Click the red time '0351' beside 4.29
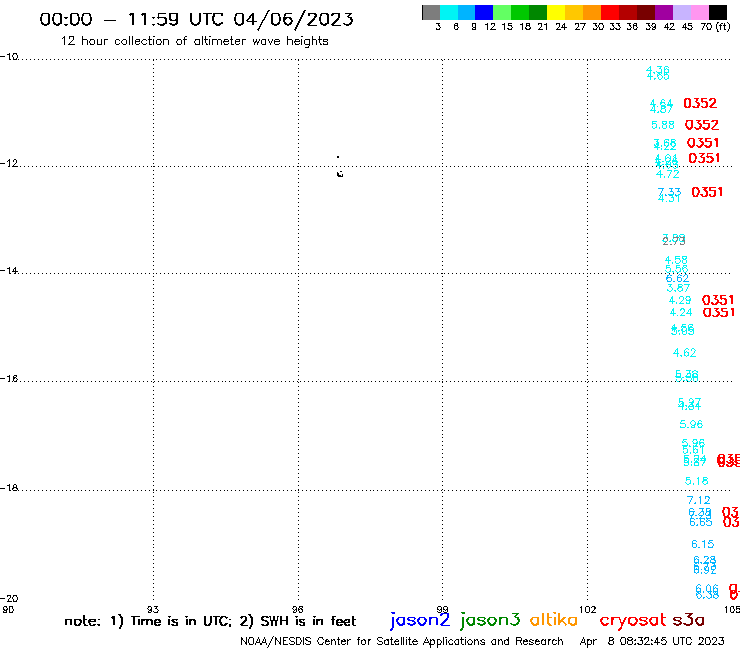The height and width of the screenshot is (650, 740). (718, 300)
